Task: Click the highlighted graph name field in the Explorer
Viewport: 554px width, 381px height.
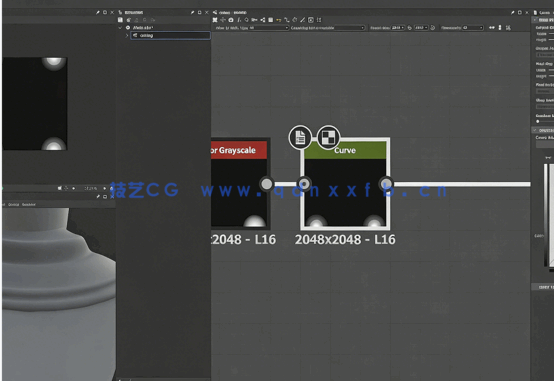Action: (x=170, y=35)
